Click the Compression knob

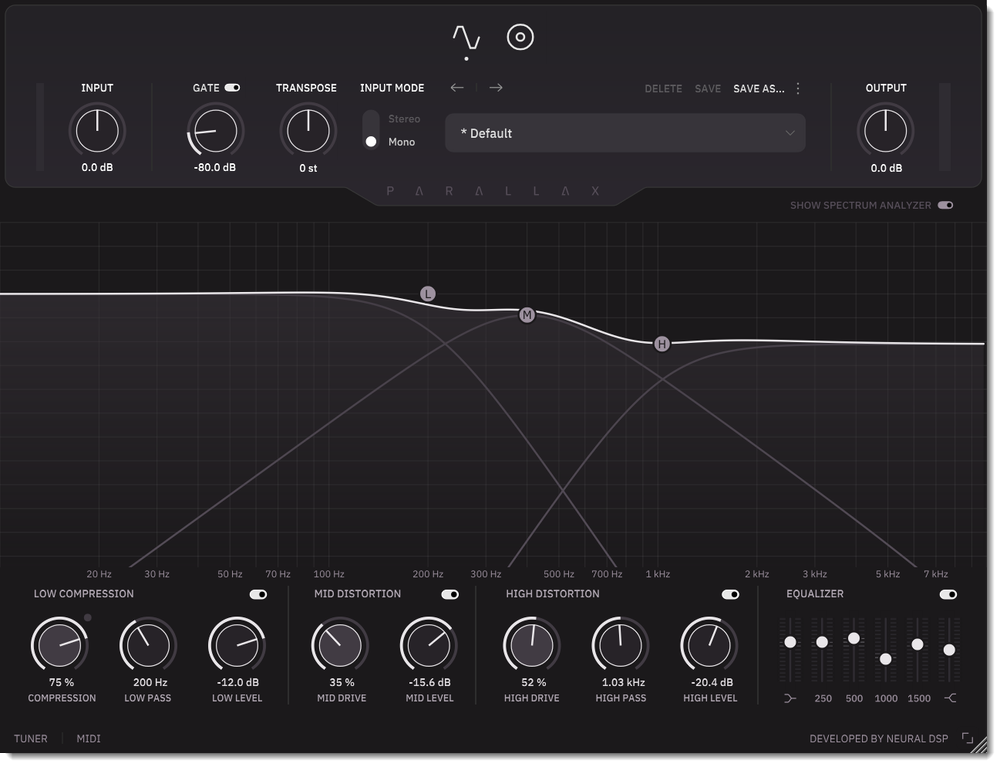(x=59, y=645)
